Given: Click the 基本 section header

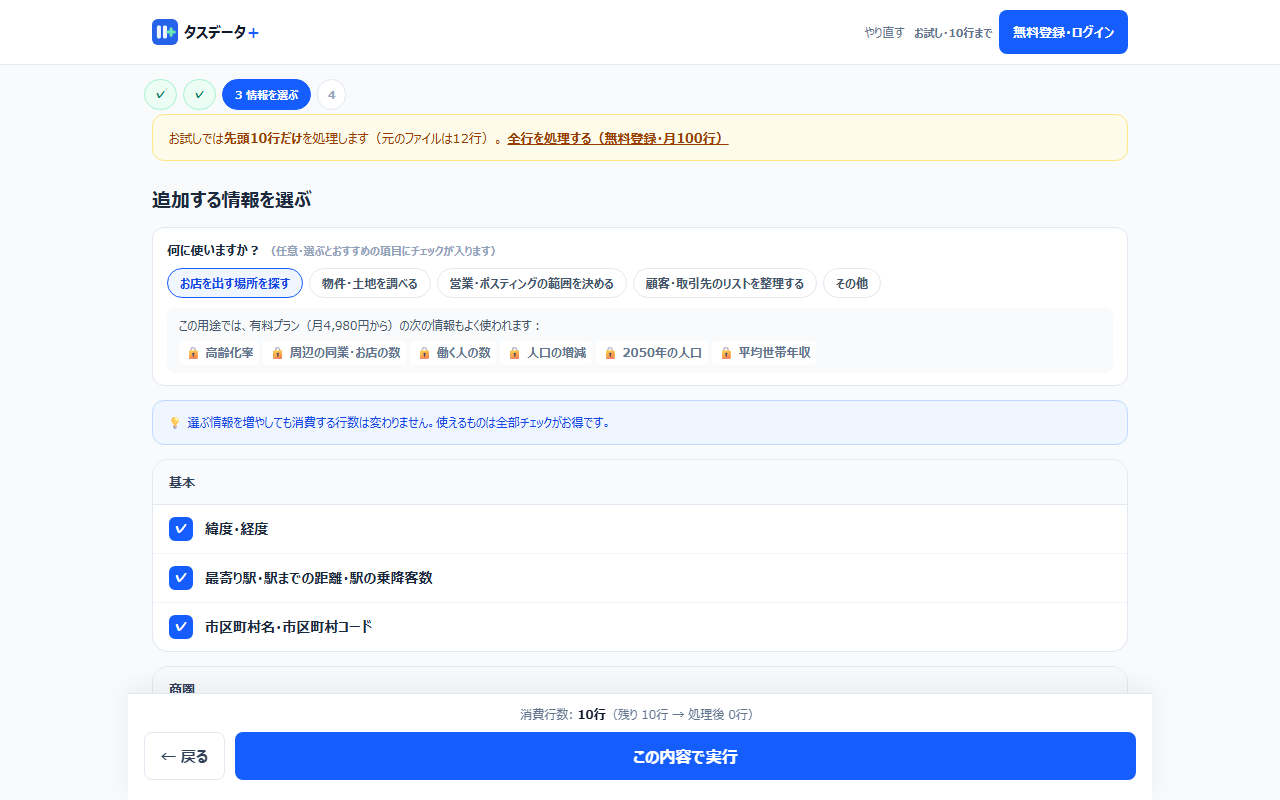Looking at the screenshot, I should point(640,482).
